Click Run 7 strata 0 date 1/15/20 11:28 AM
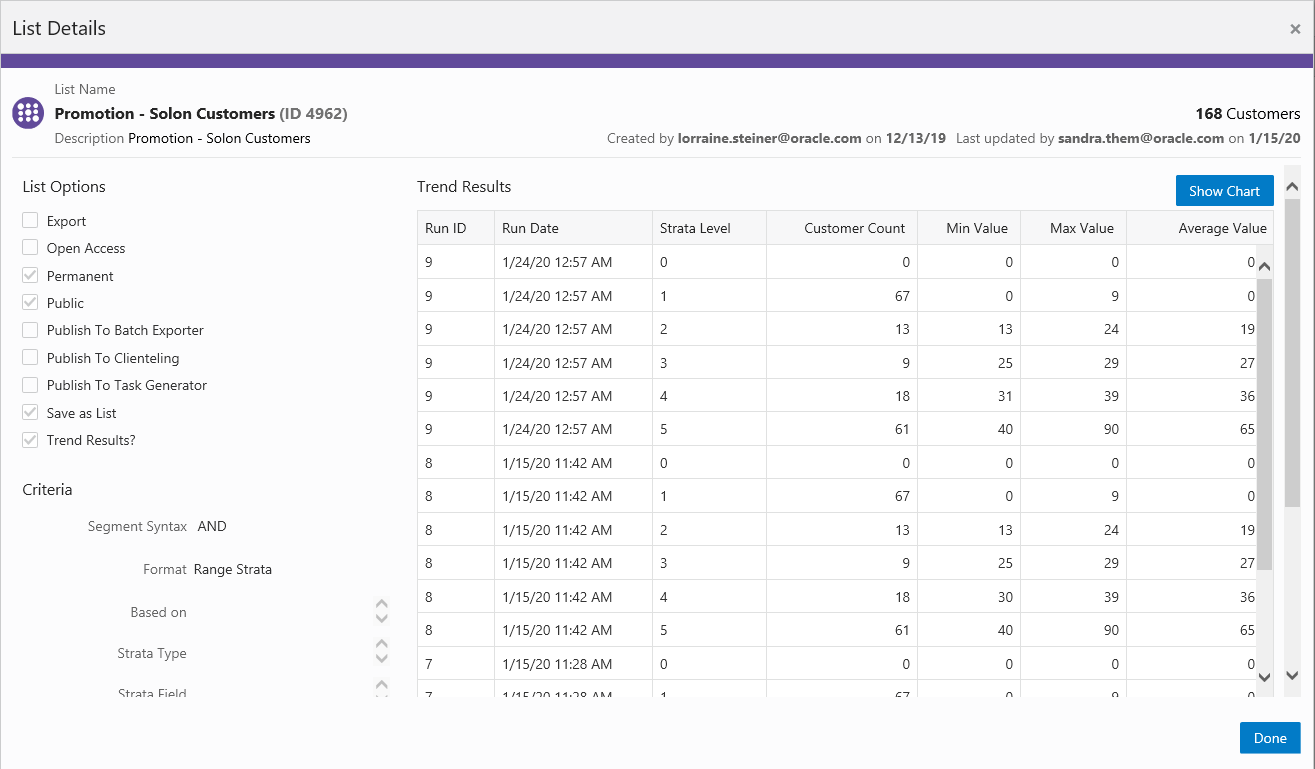Viewport: 1315px width, 769px height. (x=557, y=664)
